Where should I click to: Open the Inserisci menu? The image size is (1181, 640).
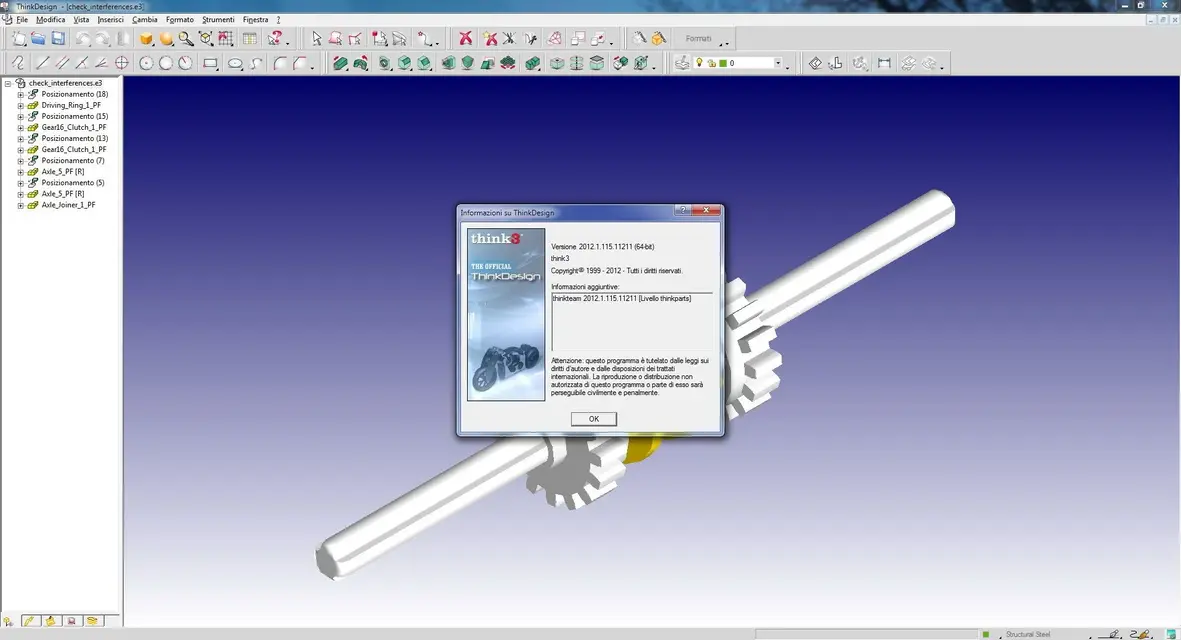click(111, 20)
